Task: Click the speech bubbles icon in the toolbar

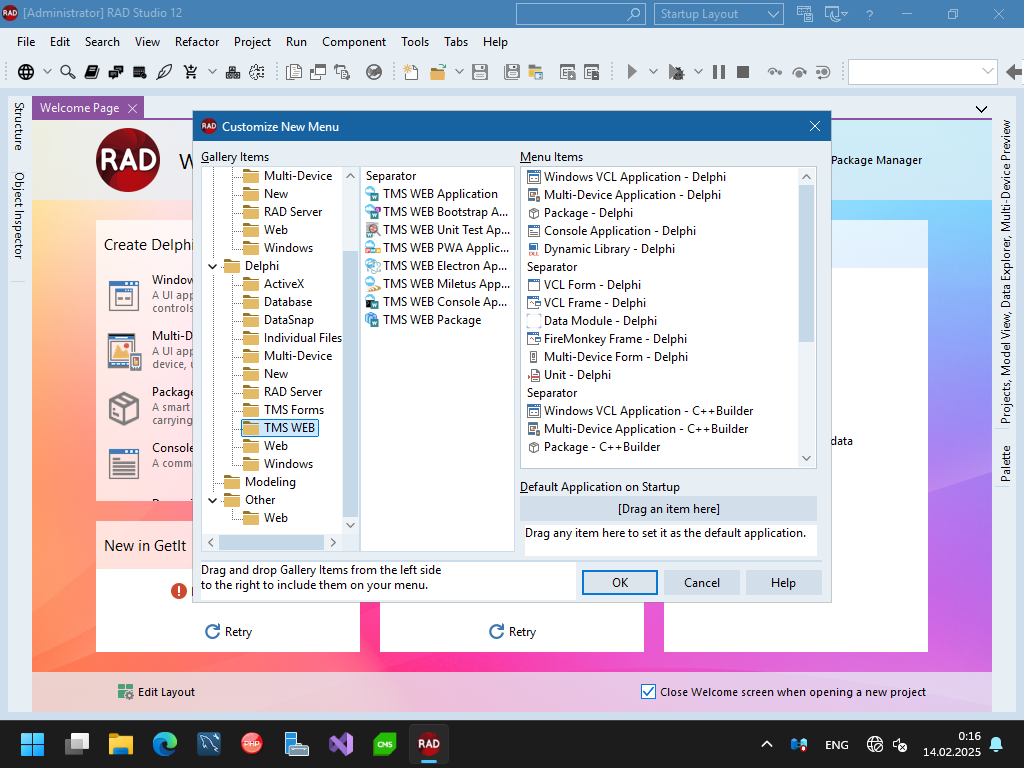Action: tap(116, 72)
